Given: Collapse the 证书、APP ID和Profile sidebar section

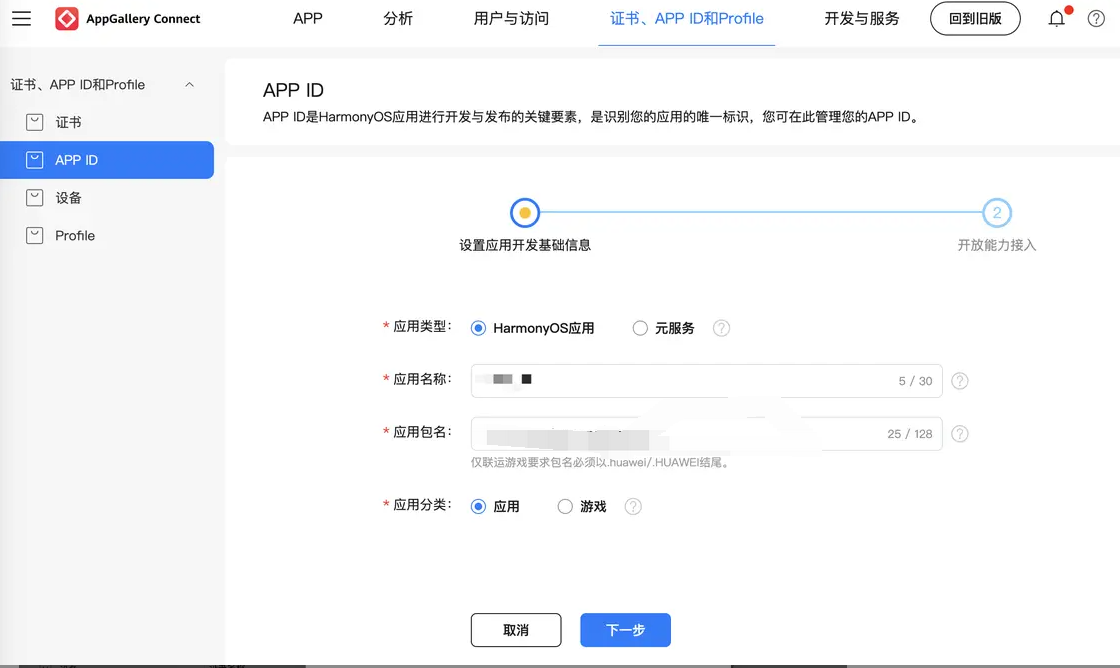Looking at the screenshot, I should tap(189, 84).
